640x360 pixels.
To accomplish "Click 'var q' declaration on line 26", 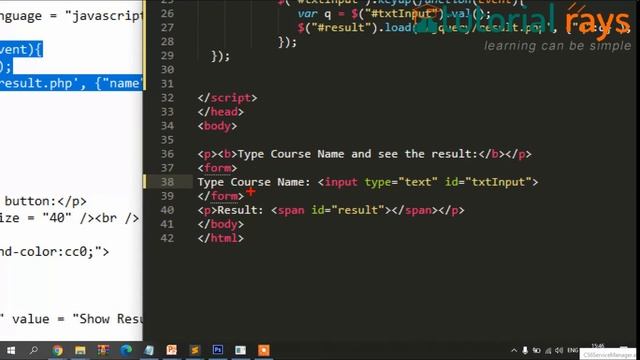I will click(x=314, y=14).
